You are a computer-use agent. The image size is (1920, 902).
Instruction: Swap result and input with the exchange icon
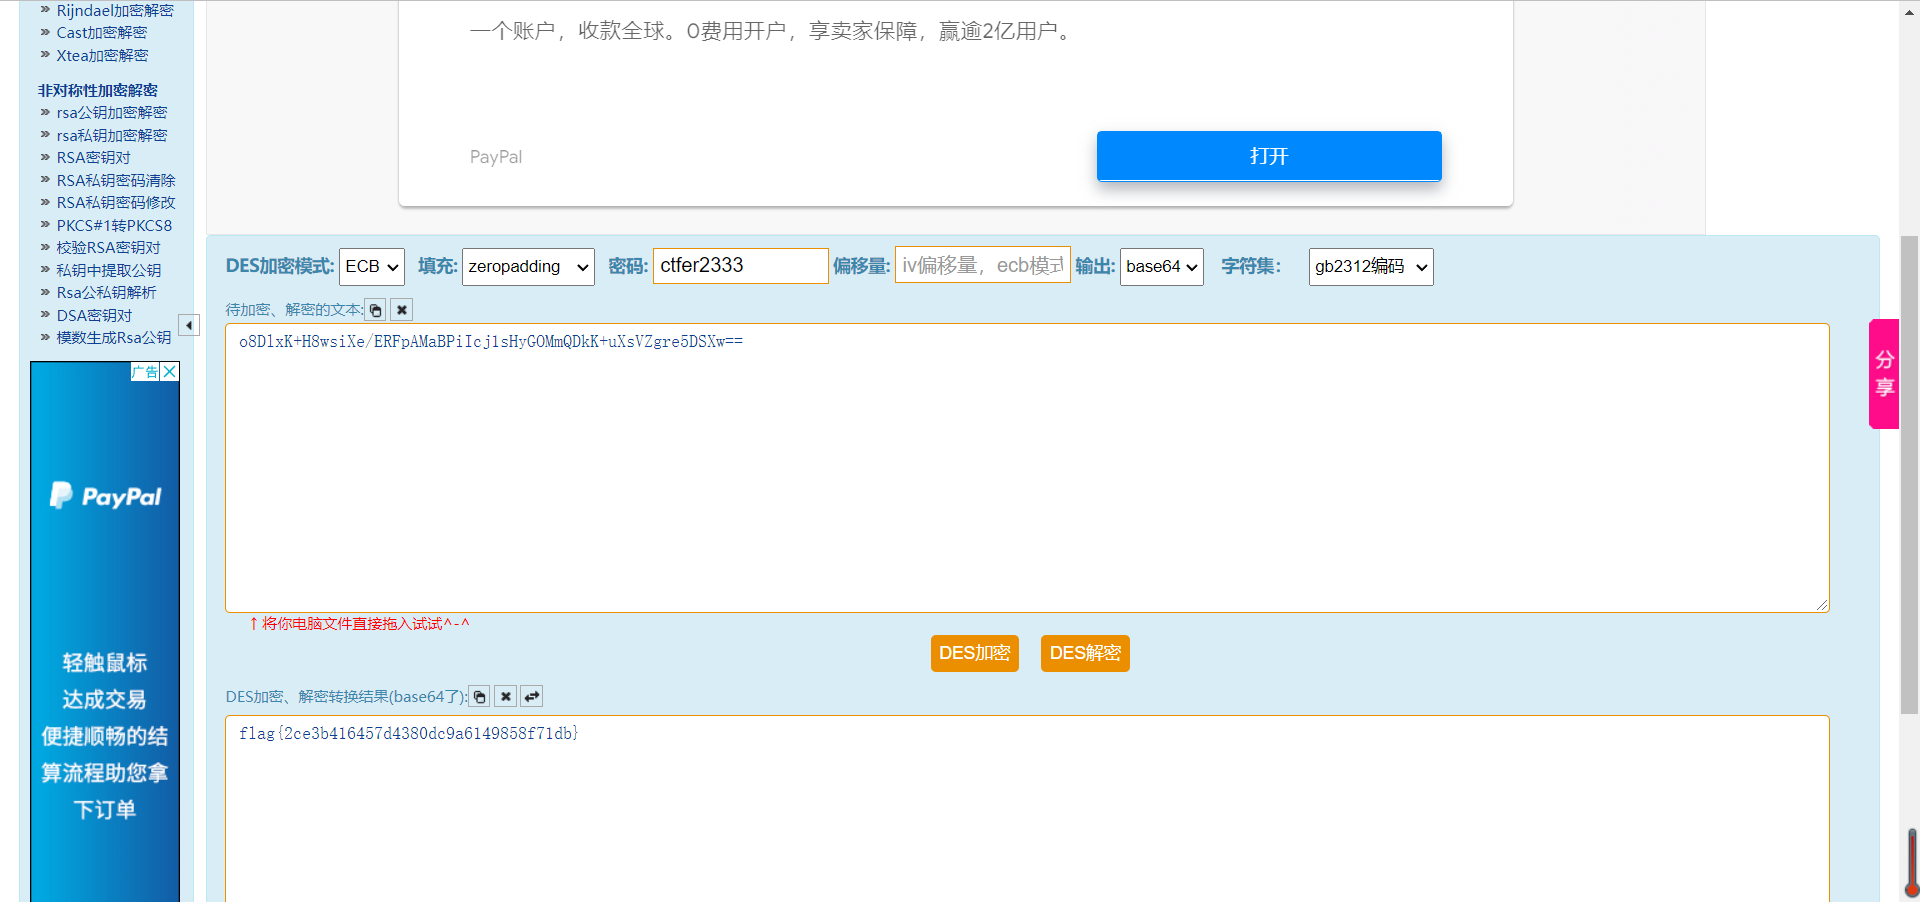tap(532, 697)
